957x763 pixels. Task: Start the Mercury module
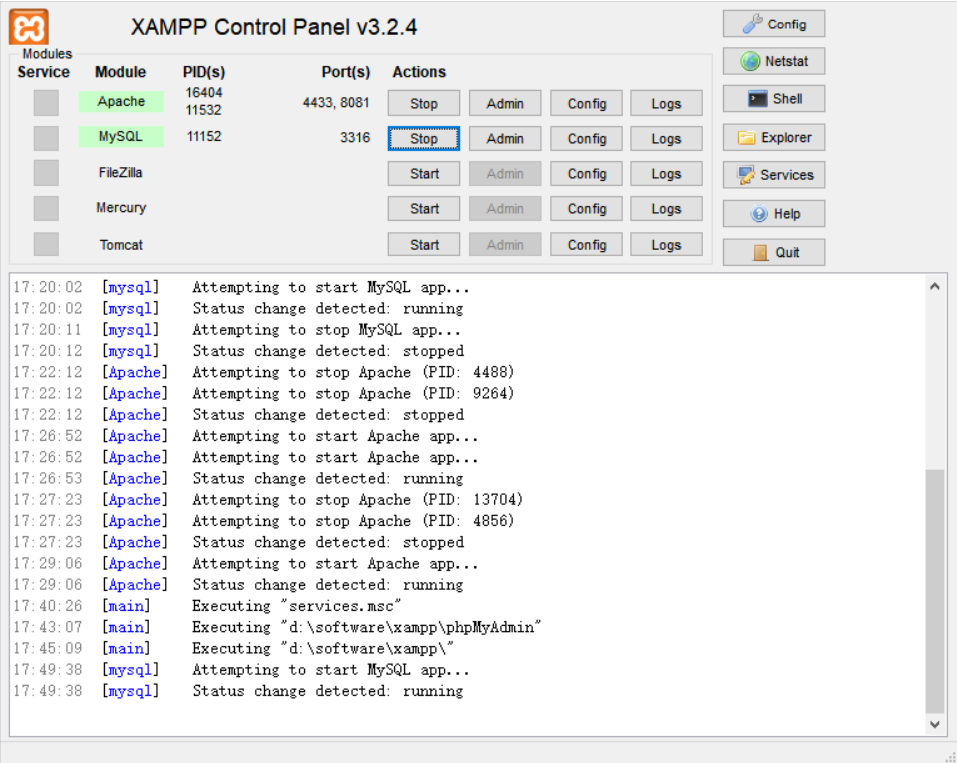click(424, 209)
